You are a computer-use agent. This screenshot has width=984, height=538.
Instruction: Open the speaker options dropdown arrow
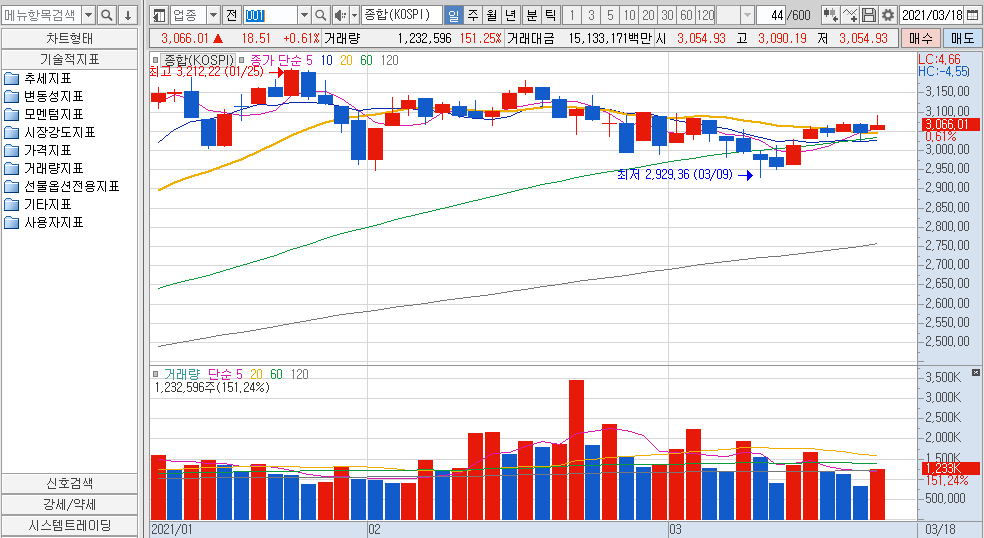click(x=354, y=15)
